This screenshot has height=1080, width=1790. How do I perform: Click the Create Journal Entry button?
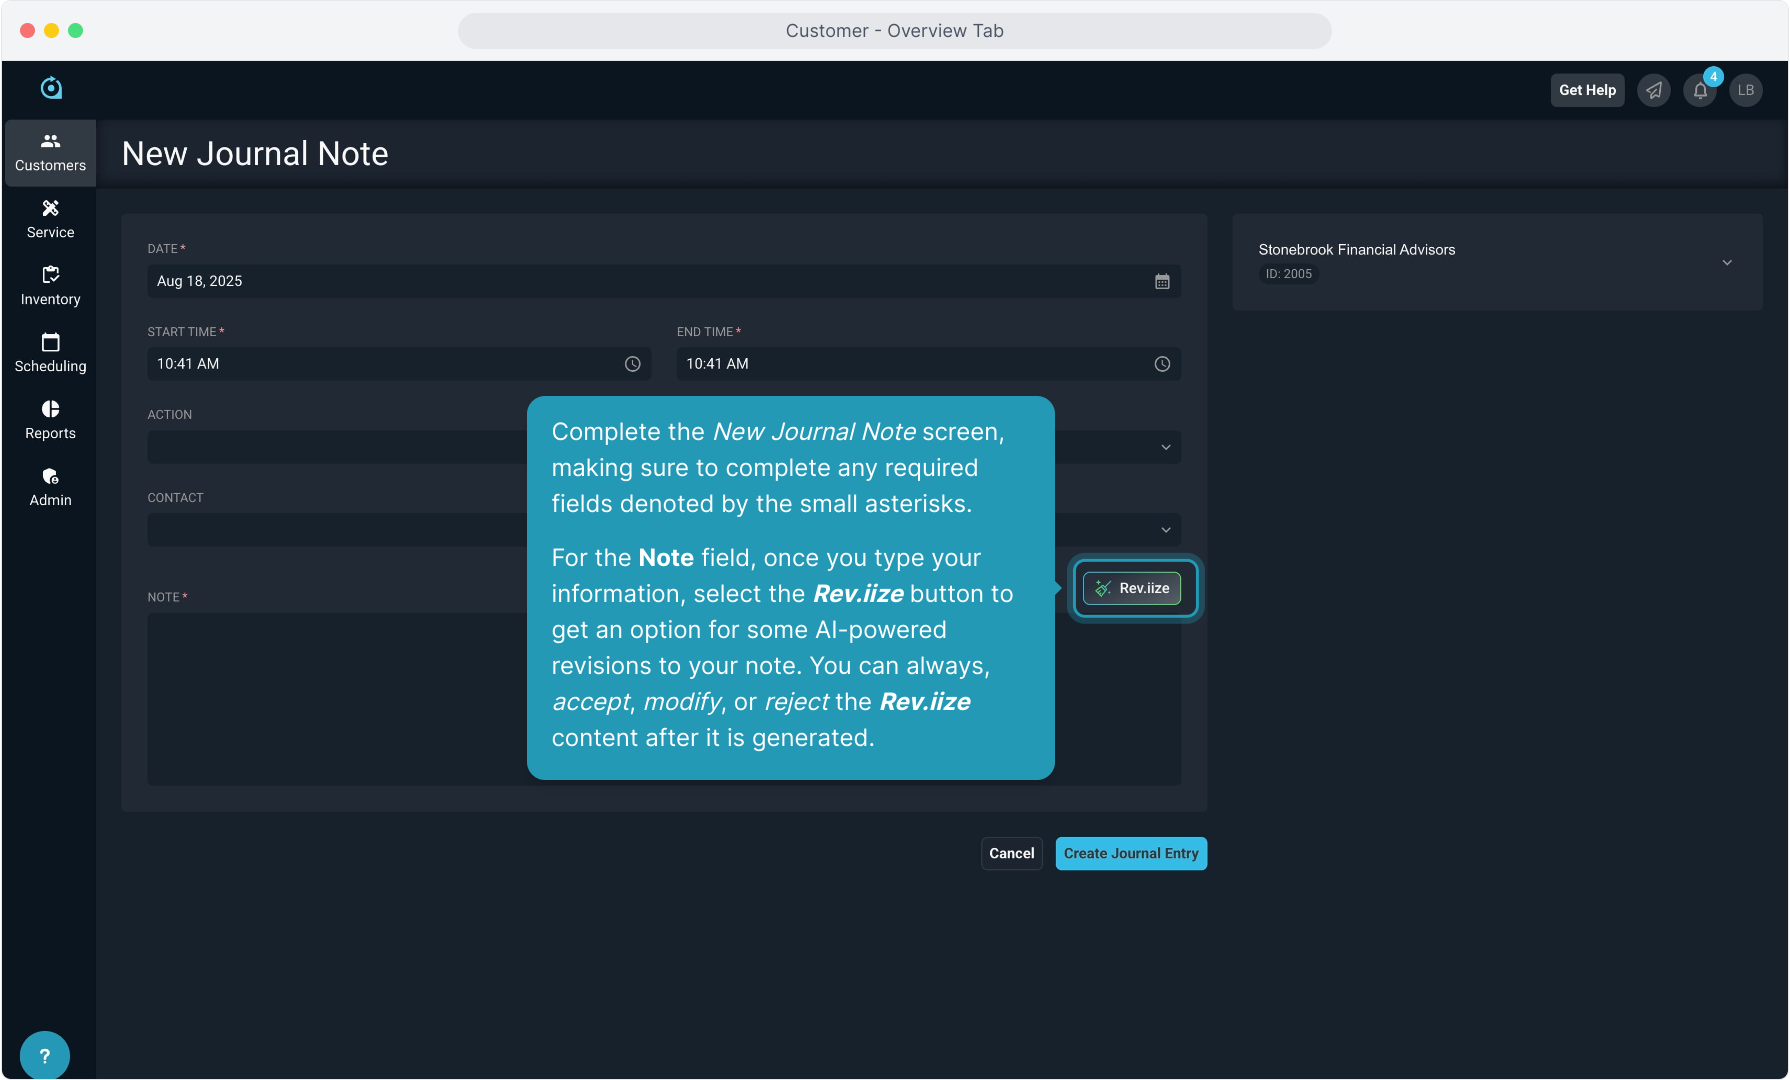1131,854
